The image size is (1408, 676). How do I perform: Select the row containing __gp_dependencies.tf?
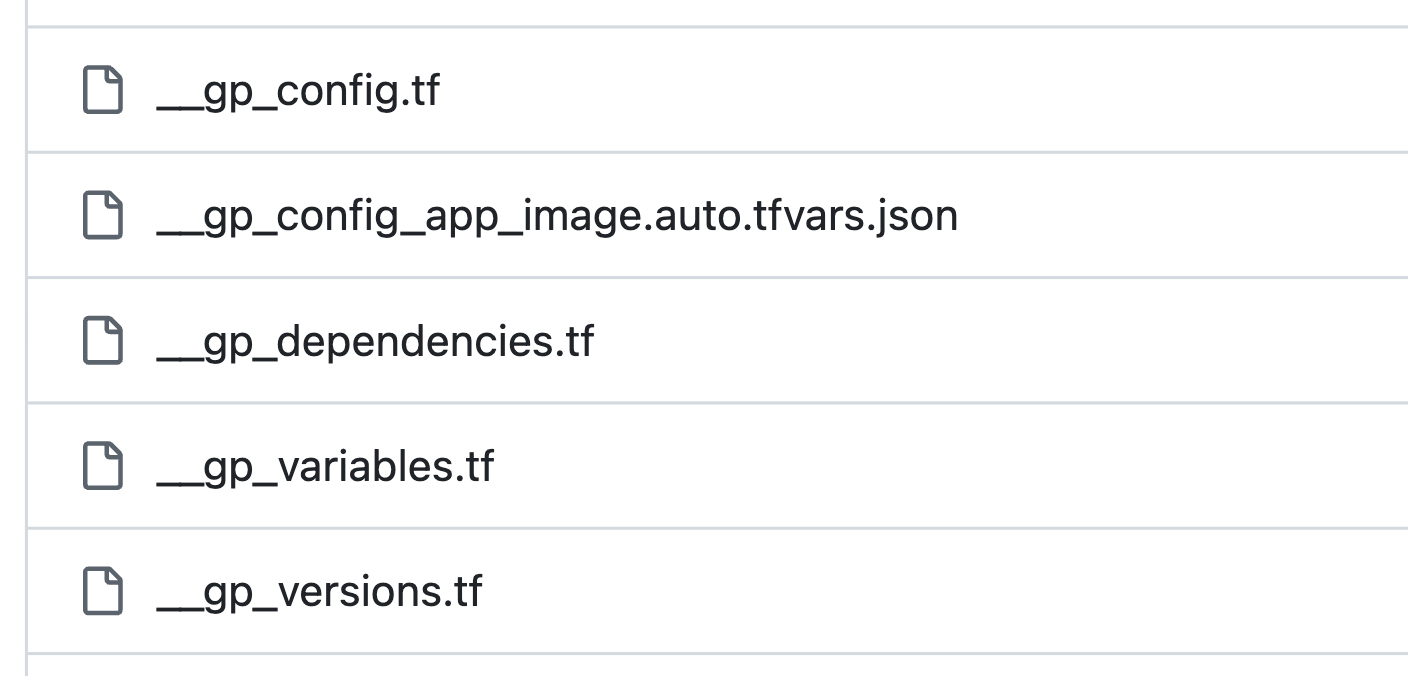pyautogui.click(x=700, y=341)
